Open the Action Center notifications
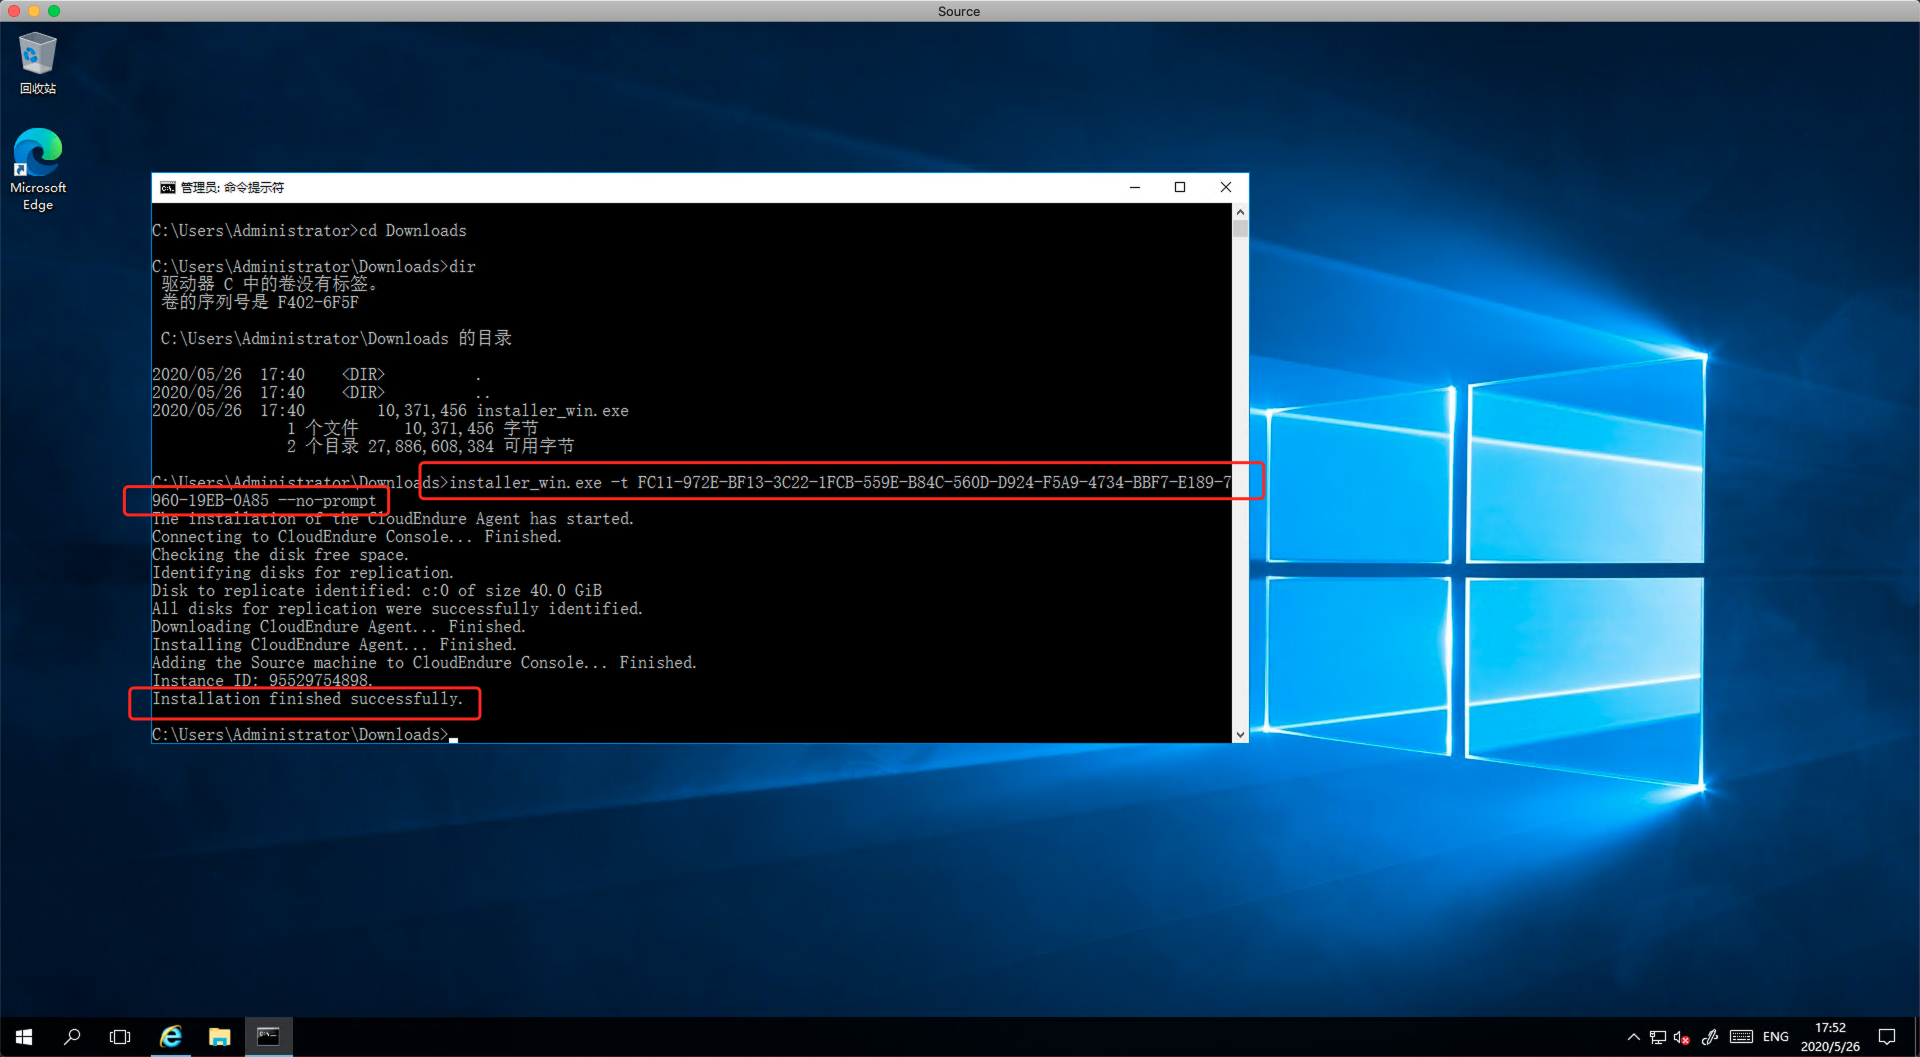The image size is (1920, 1057). click(x=1887, y=1037)
